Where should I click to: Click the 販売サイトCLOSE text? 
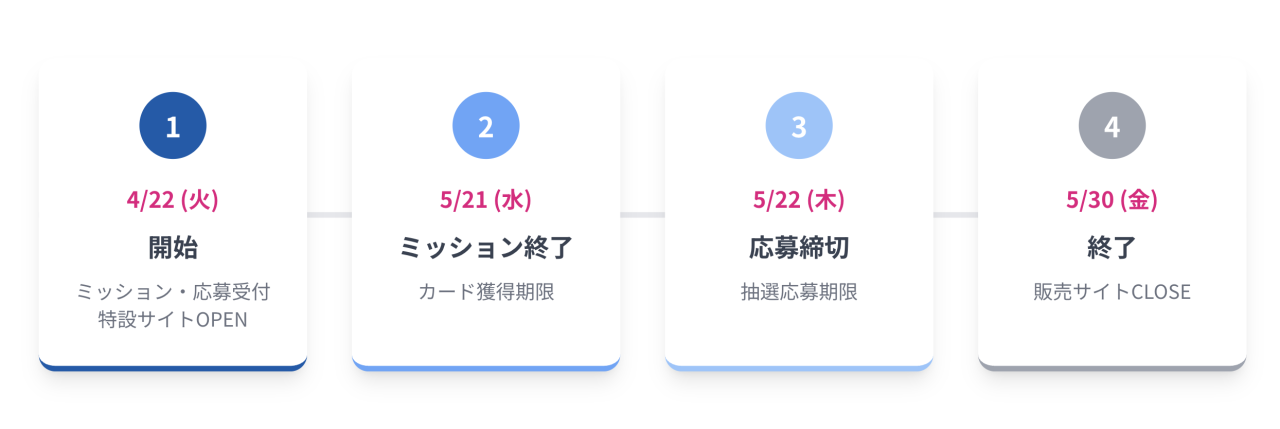coord(1112,292)
